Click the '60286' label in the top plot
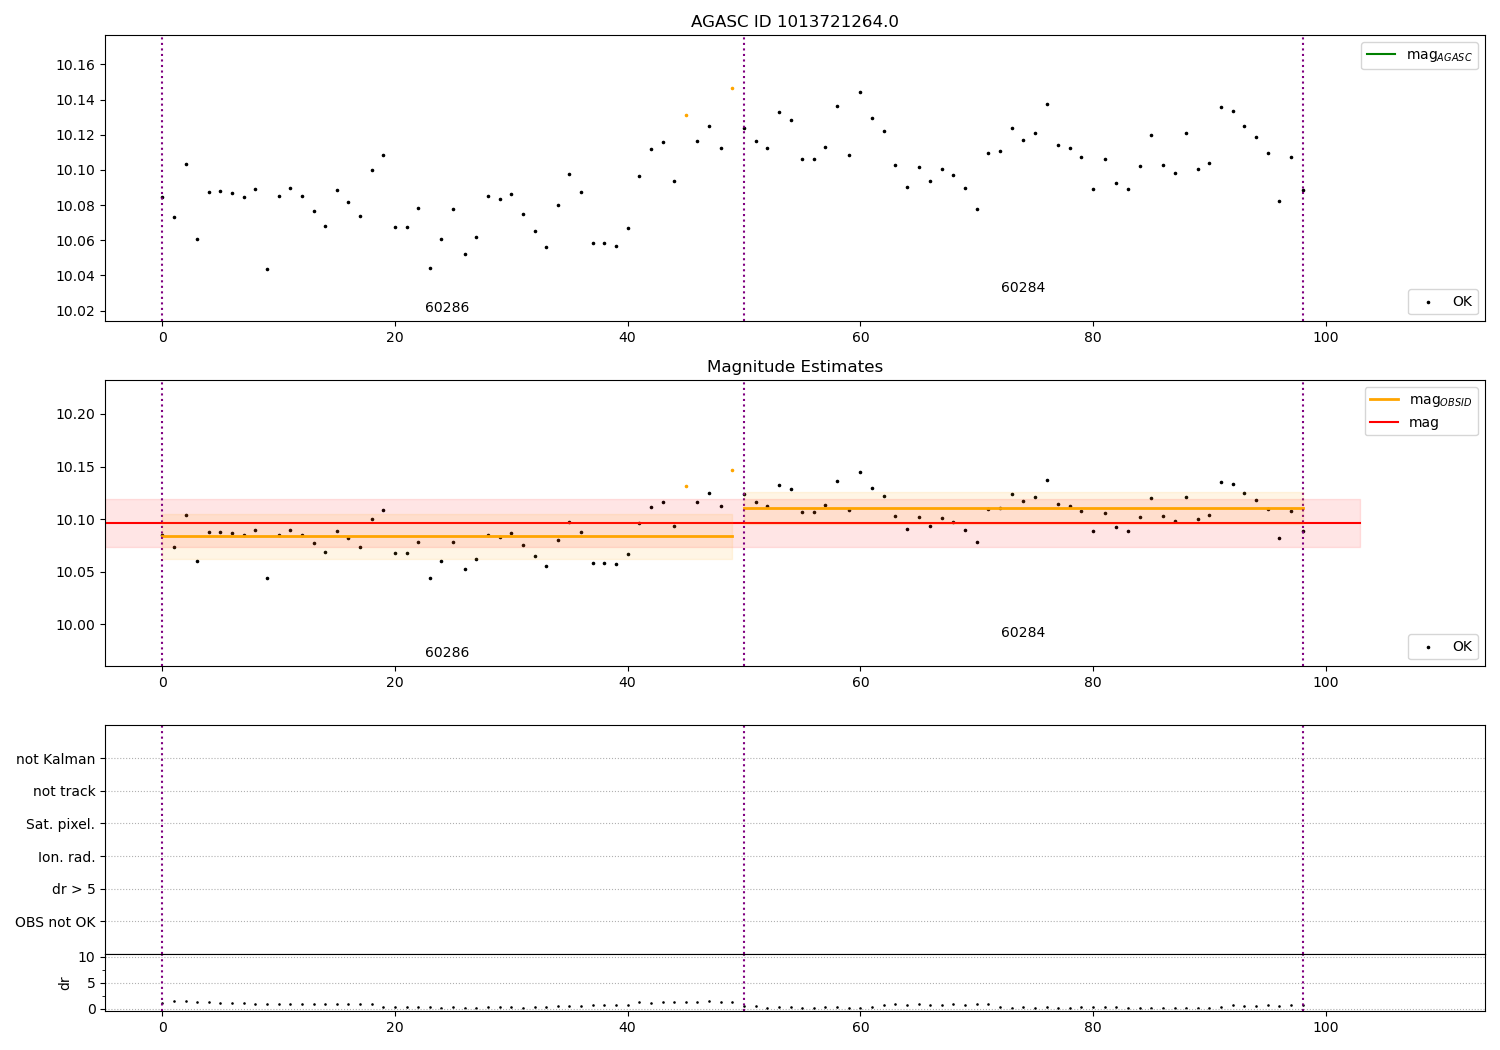Viewport: 1500px width, 1050px height. click(447, 308)
